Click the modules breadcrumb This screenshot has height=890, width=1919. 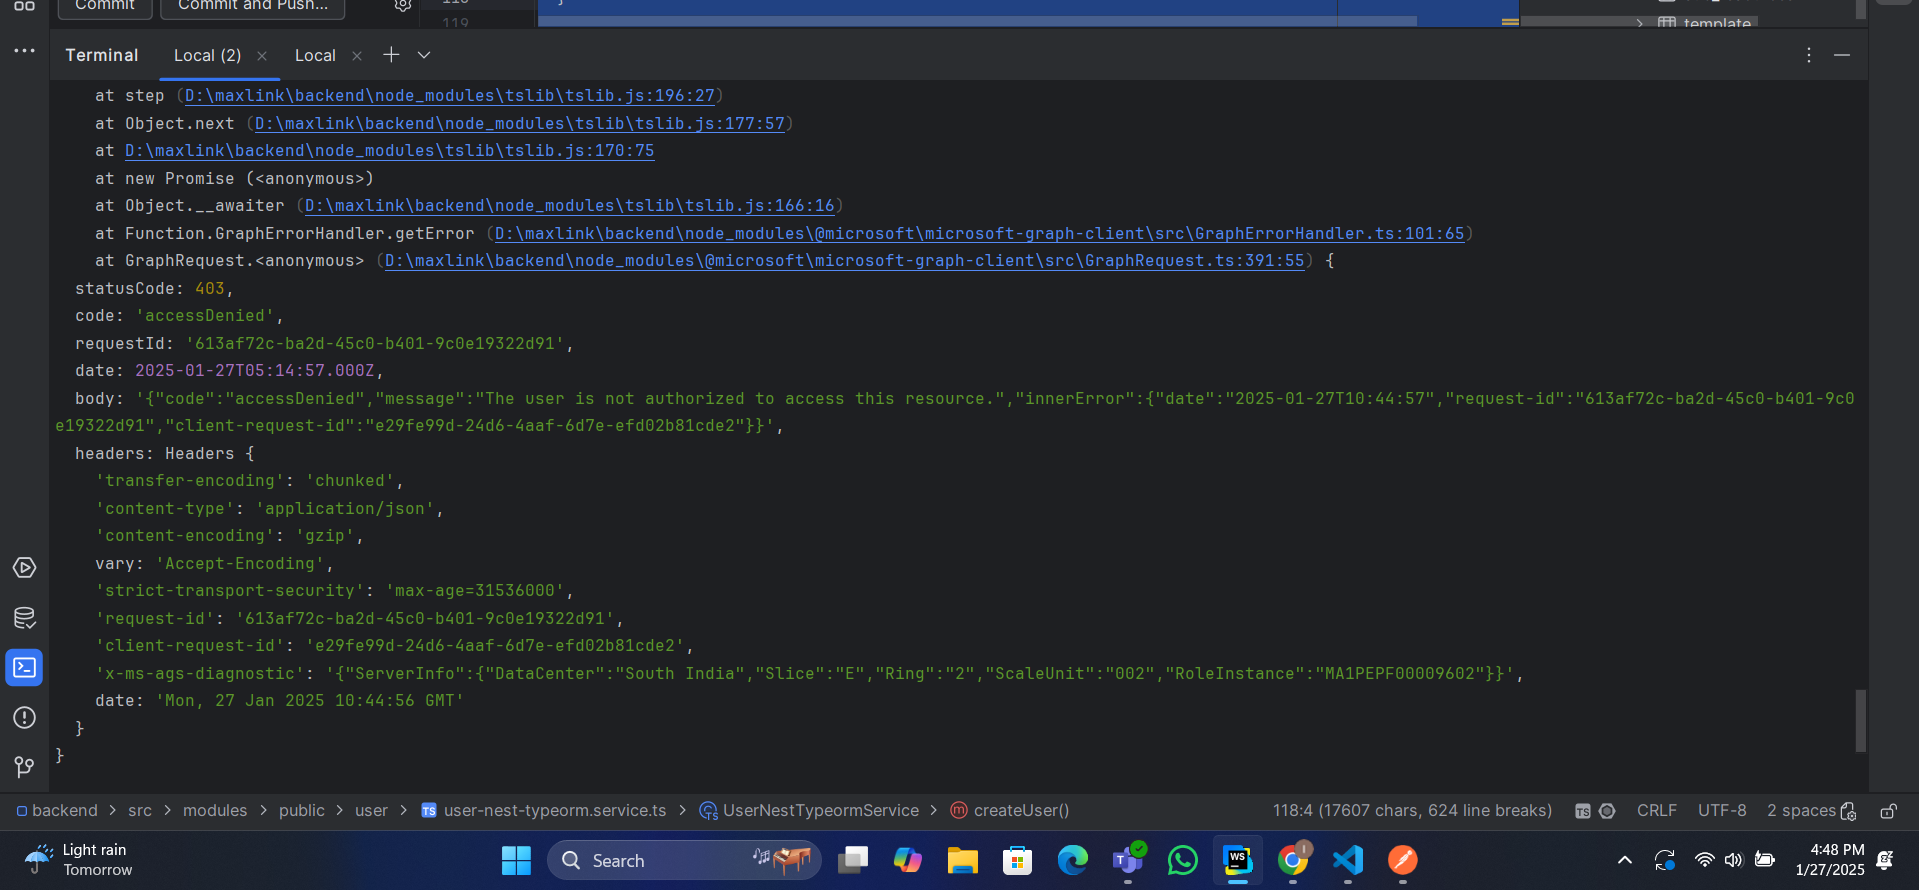click(215, 811)
